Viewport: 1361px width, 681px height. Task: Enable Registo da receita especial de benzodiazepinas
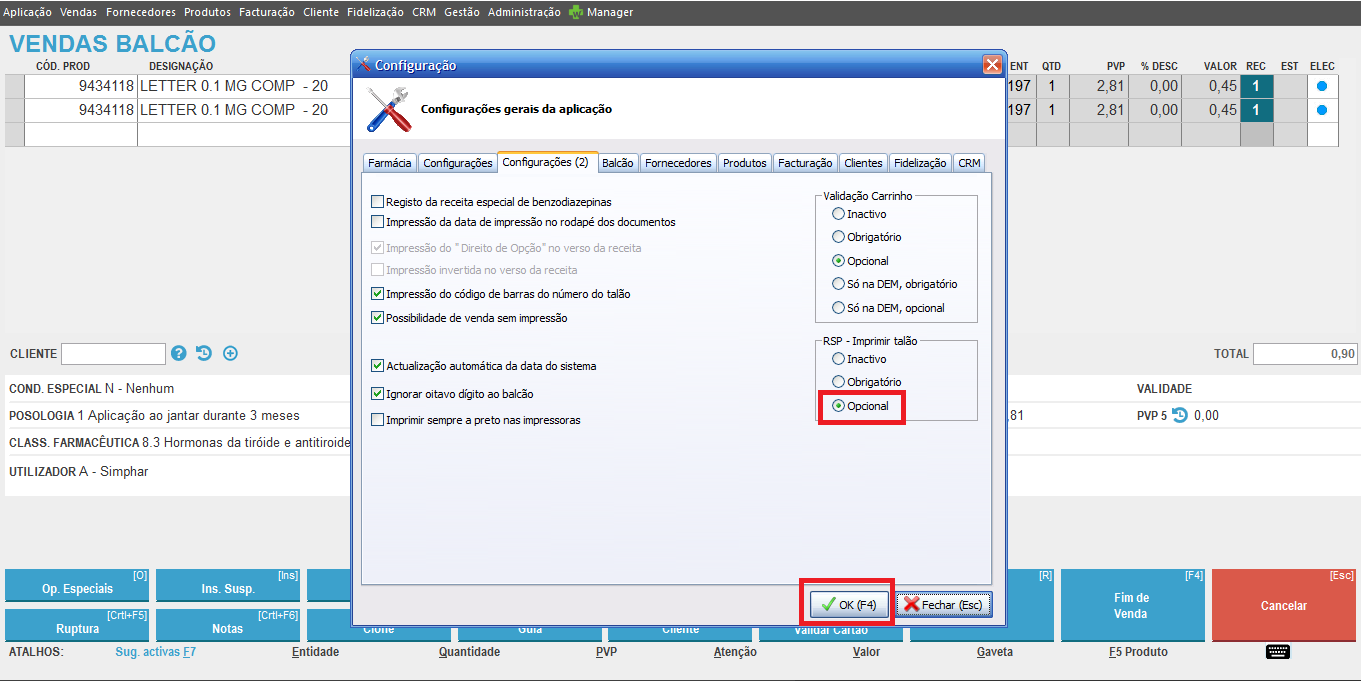pyautogui.click(x=377, y=202)
